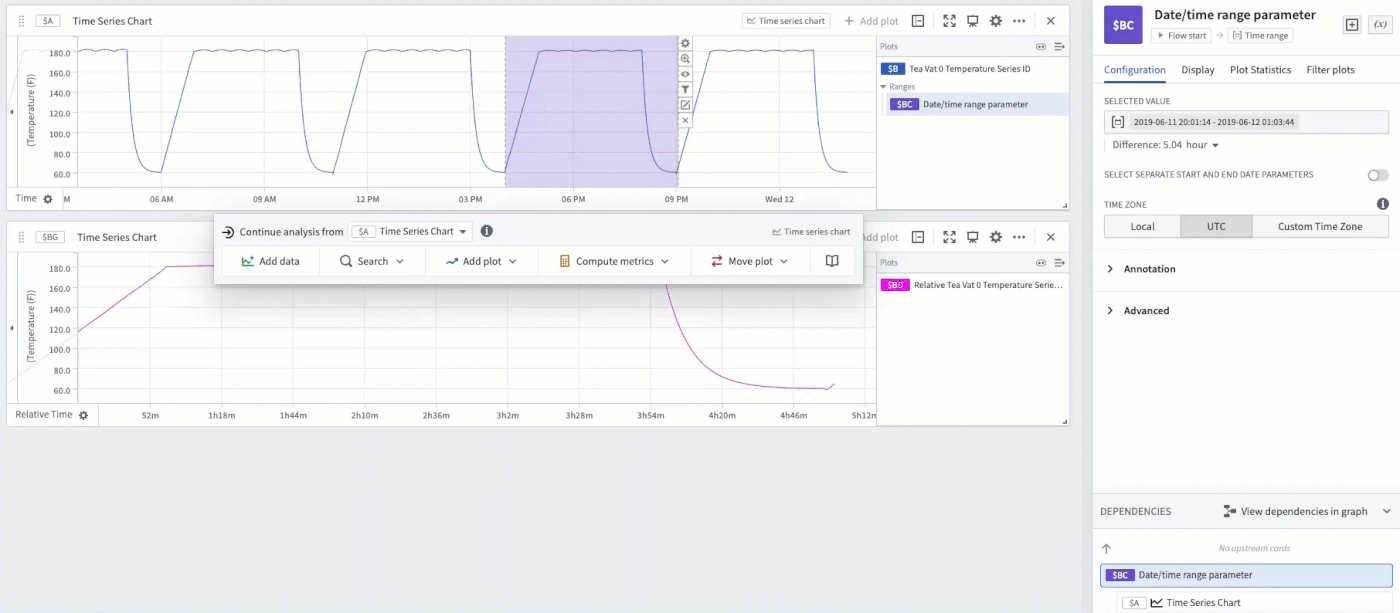1400x613 pixels.
Task: Toggle separate start and end date parameters
Action: (x=1378, y=175)
